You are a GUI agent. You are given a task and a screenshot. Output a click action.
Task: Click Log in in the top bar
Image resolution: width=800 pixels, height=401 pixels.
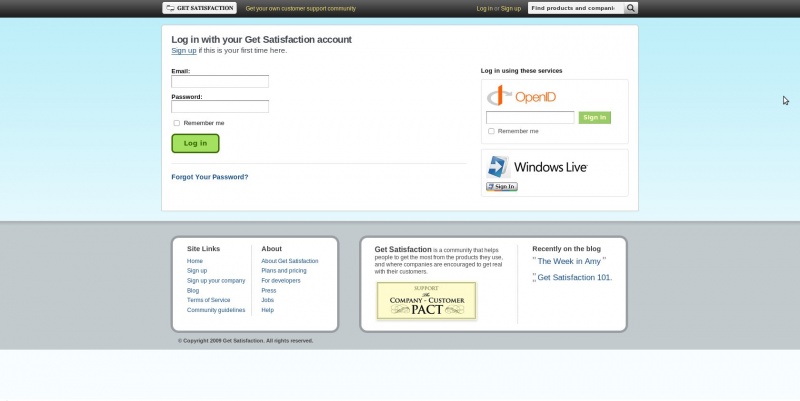(485, 9)
